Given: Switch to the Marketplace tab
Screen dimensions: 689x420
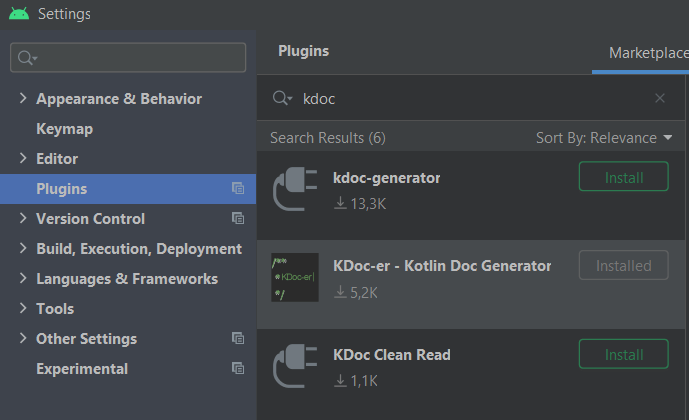Looking at the screenshot, I should [648, 52].
